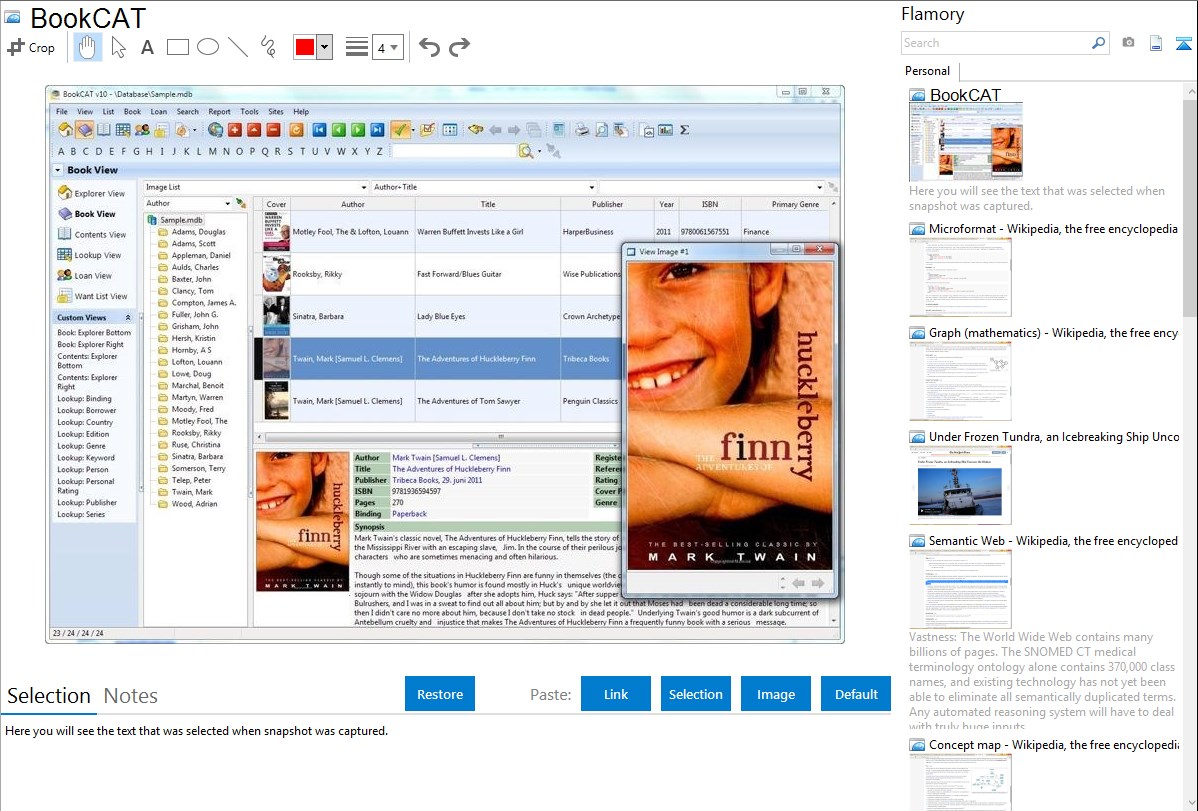
Task: Click the globe web icon in BookCAT toolbar
Action: tap(215, 130)
